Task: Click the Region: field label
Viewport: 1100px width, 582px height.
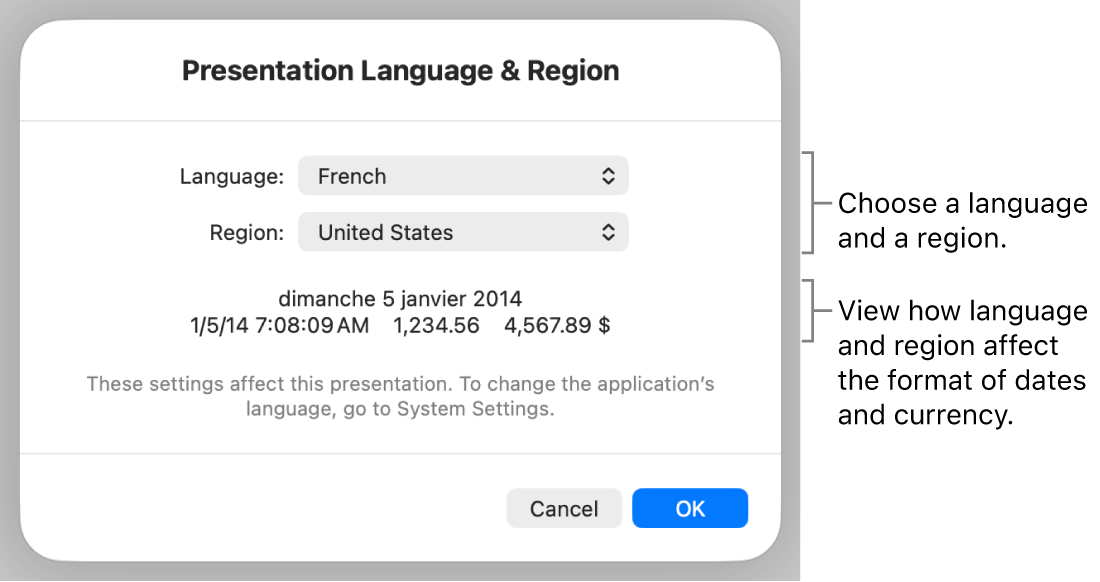Action: (x=245, y=232)
